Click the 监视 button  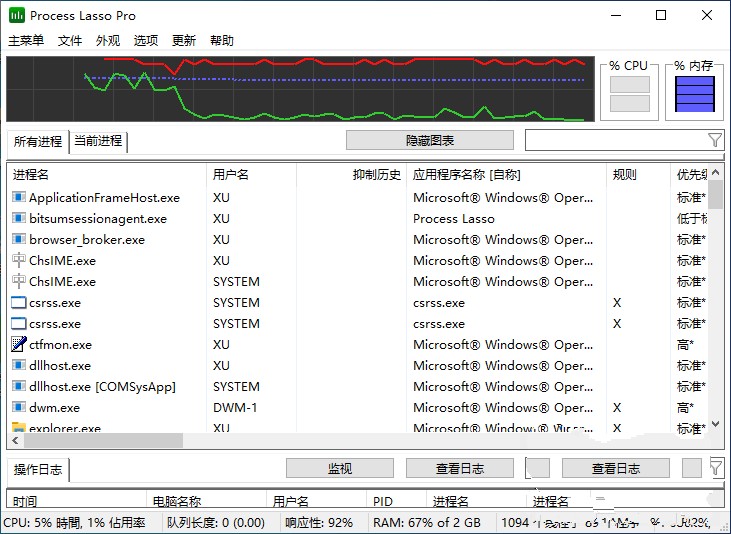(340, 468)
